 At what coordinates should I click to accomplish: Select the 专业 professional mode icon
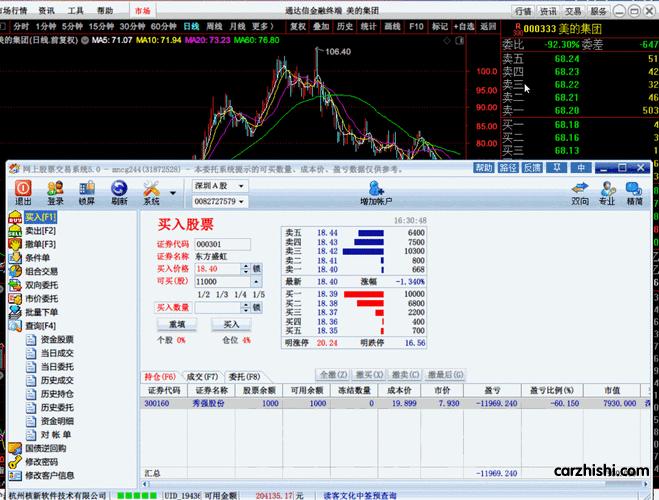tap(607, 193)
